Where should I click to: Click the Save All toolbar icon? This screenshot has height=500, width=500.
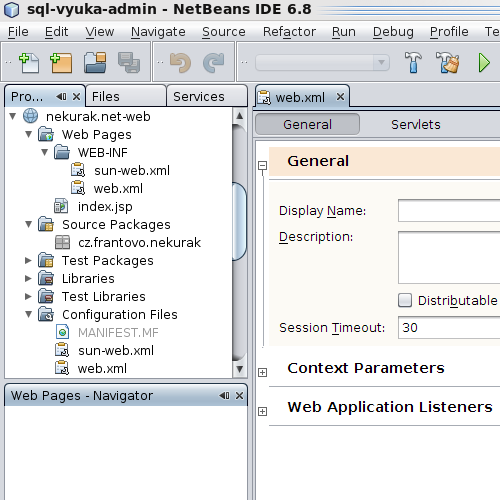(129, 63)
